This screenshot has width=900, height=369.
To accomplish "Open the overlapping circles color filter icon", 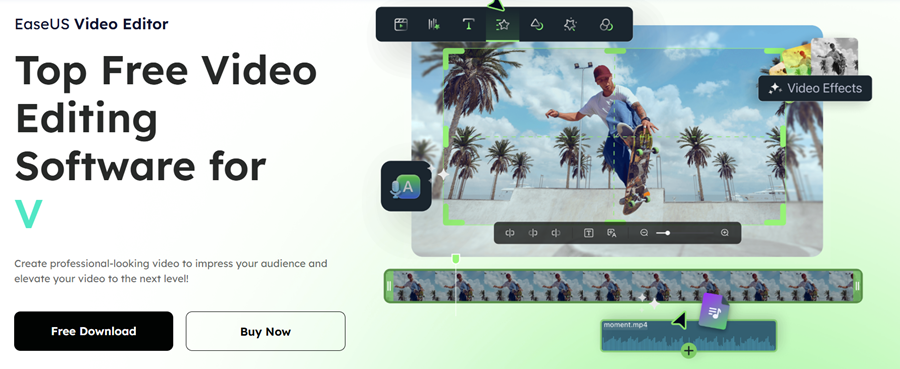I will 606,25.
